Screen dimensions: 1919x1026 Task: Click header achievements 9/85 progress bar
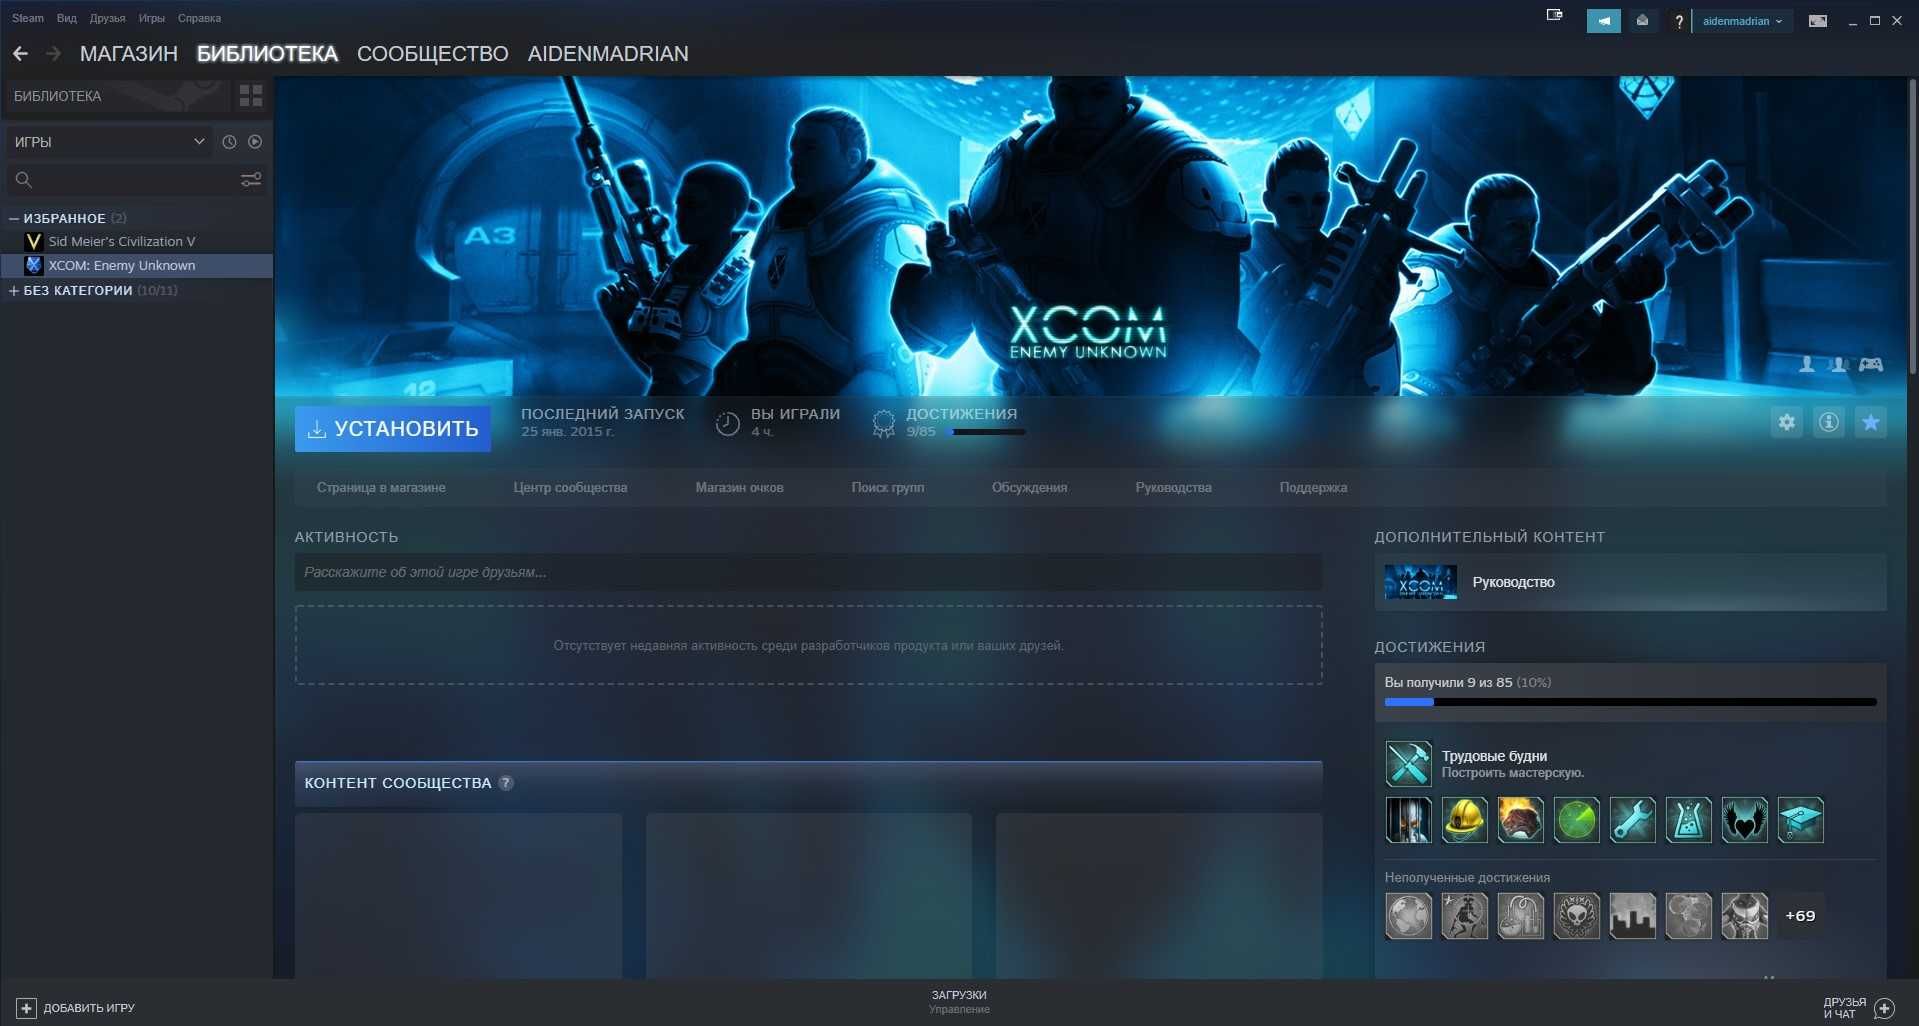985,432
